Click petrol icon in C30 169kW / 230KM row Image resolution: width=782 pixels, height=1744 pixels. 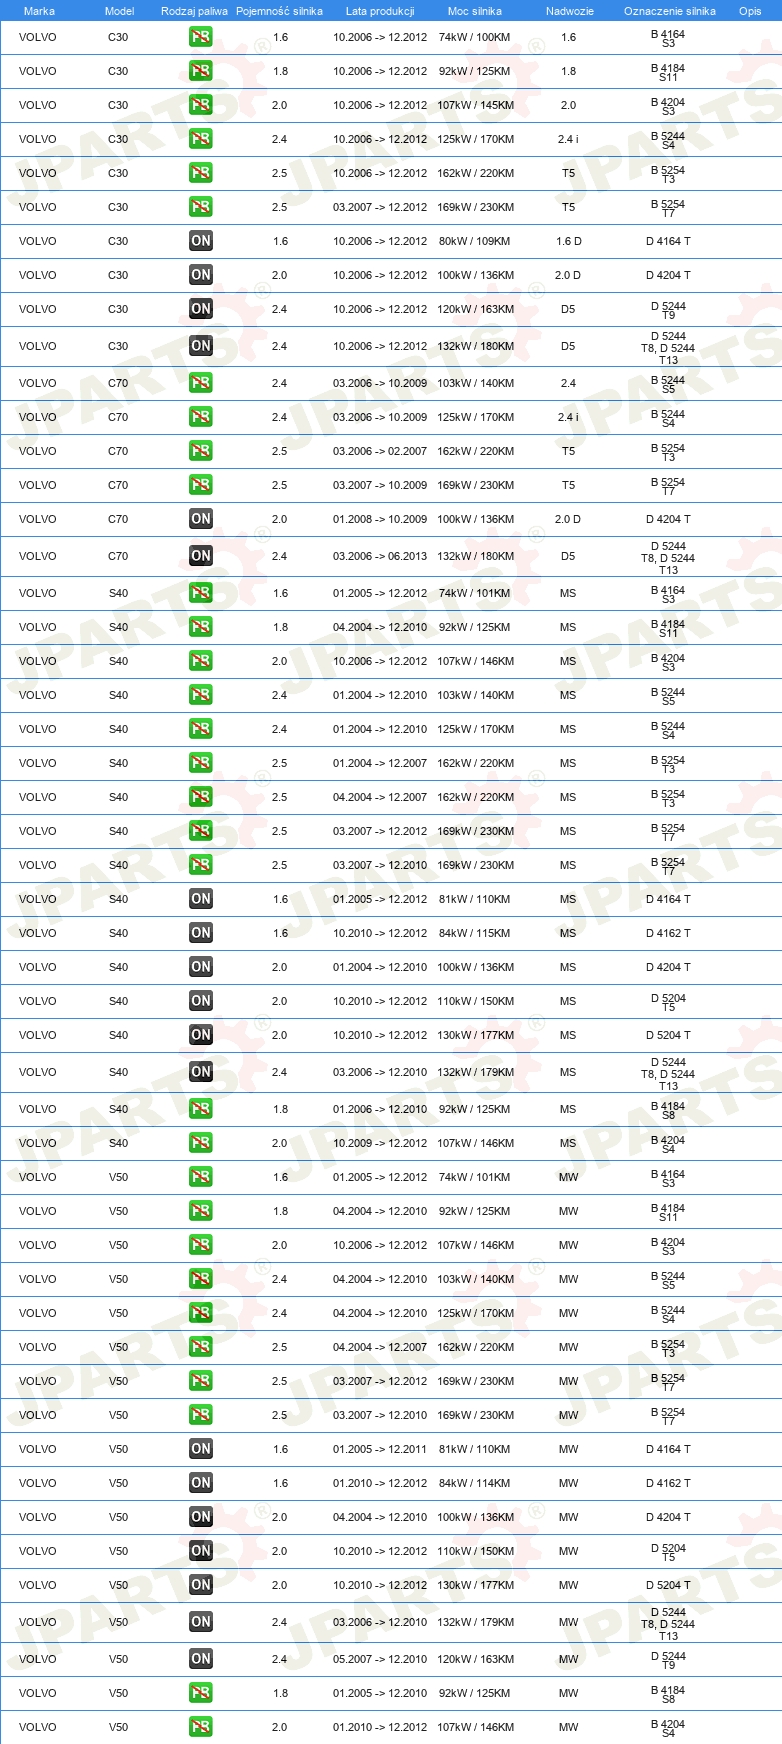point(201,207)
